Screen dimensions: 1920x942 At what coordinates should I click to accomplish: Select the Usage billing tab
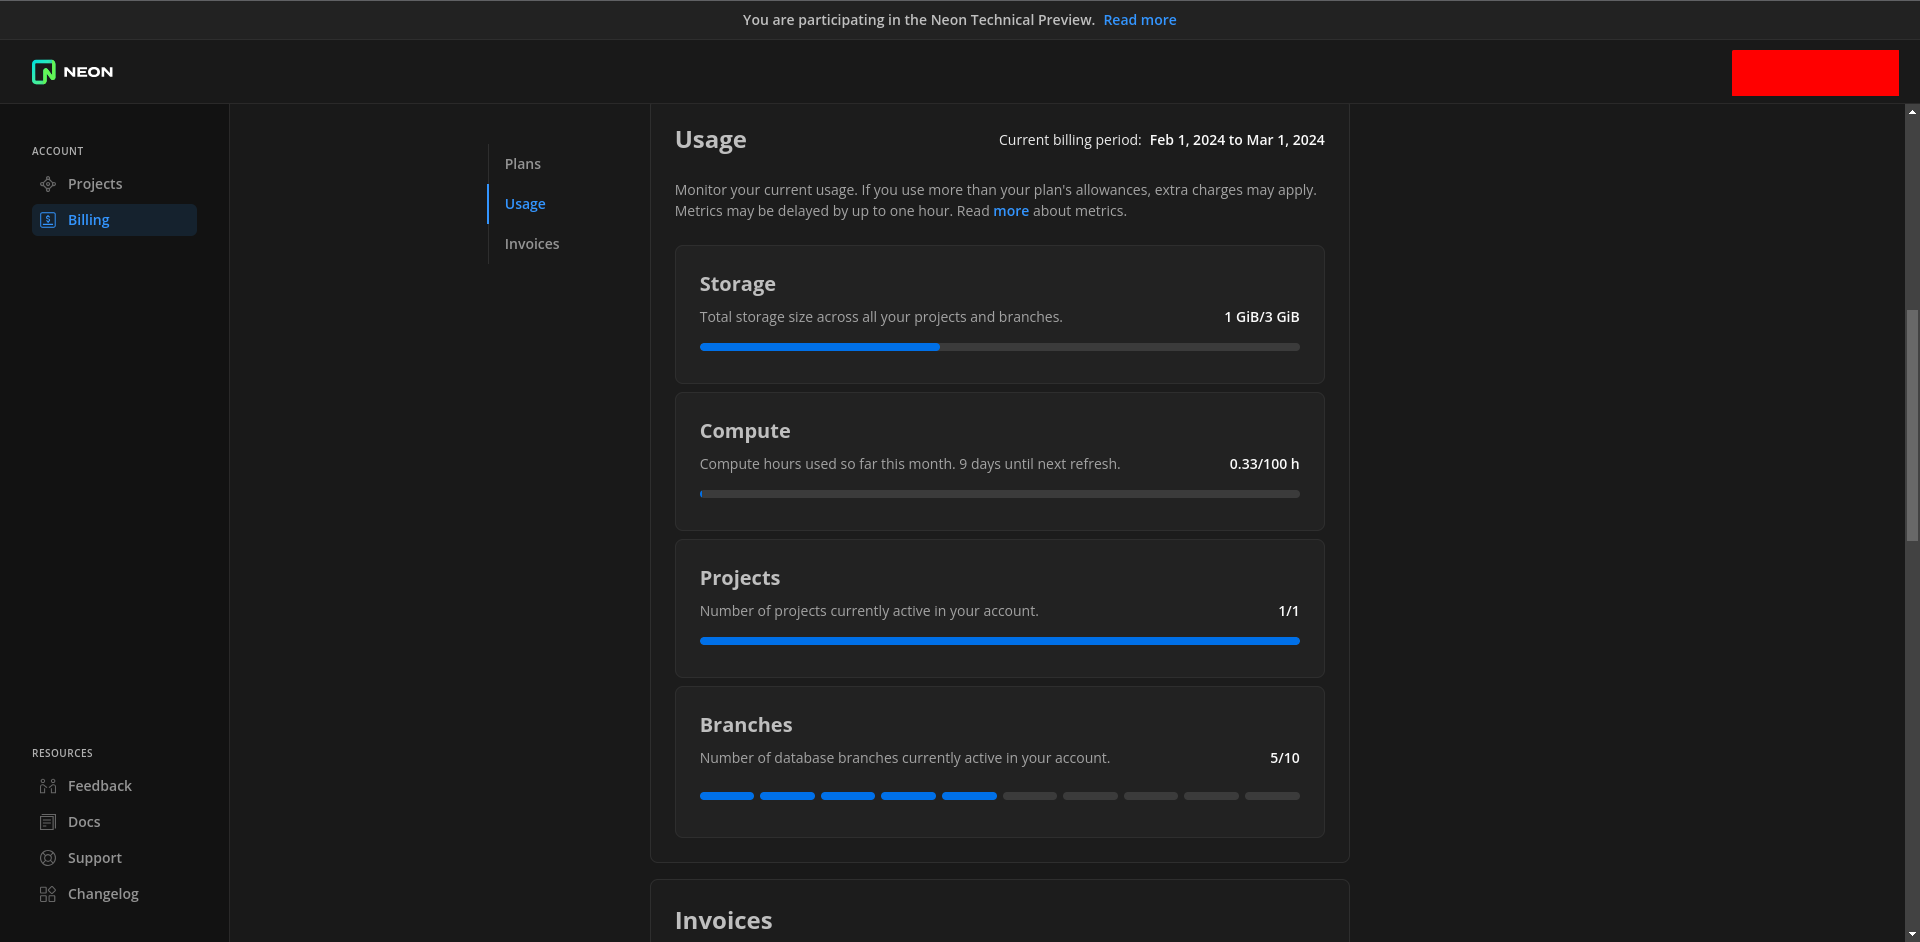(524, 204)
